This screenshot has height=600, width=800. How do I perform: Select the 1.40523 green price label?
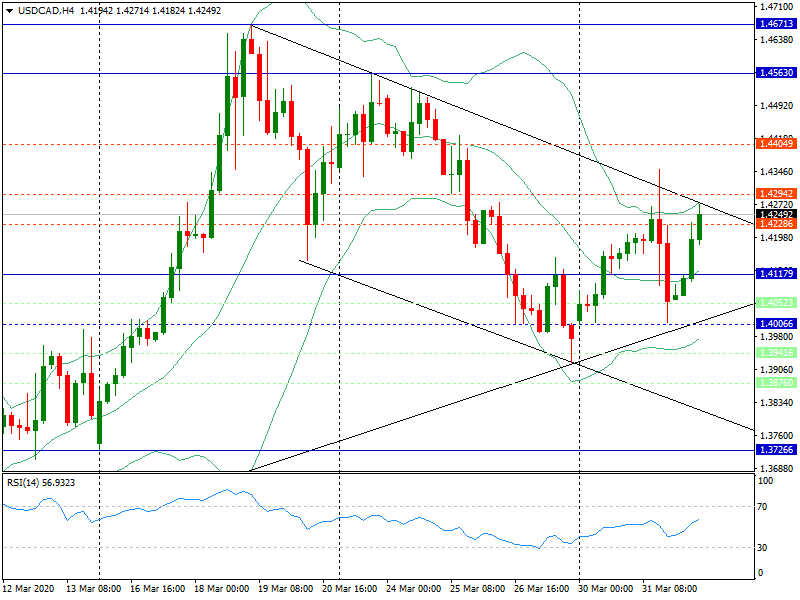tap(776, 303)
